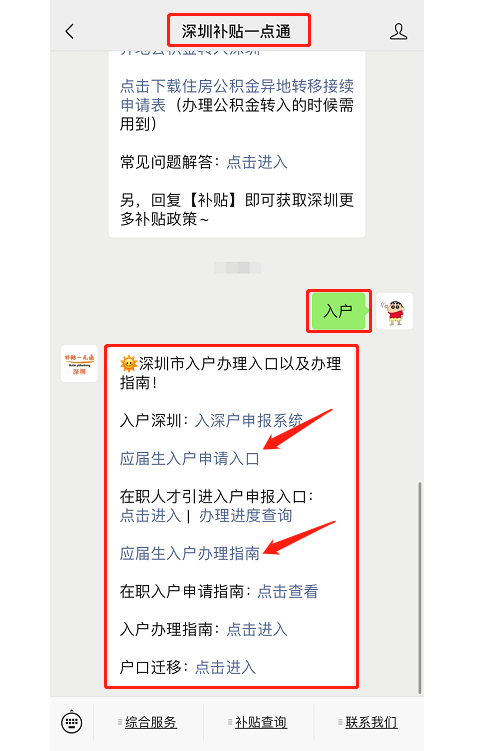Click the chat scrollbar thumb

[420, 588]
